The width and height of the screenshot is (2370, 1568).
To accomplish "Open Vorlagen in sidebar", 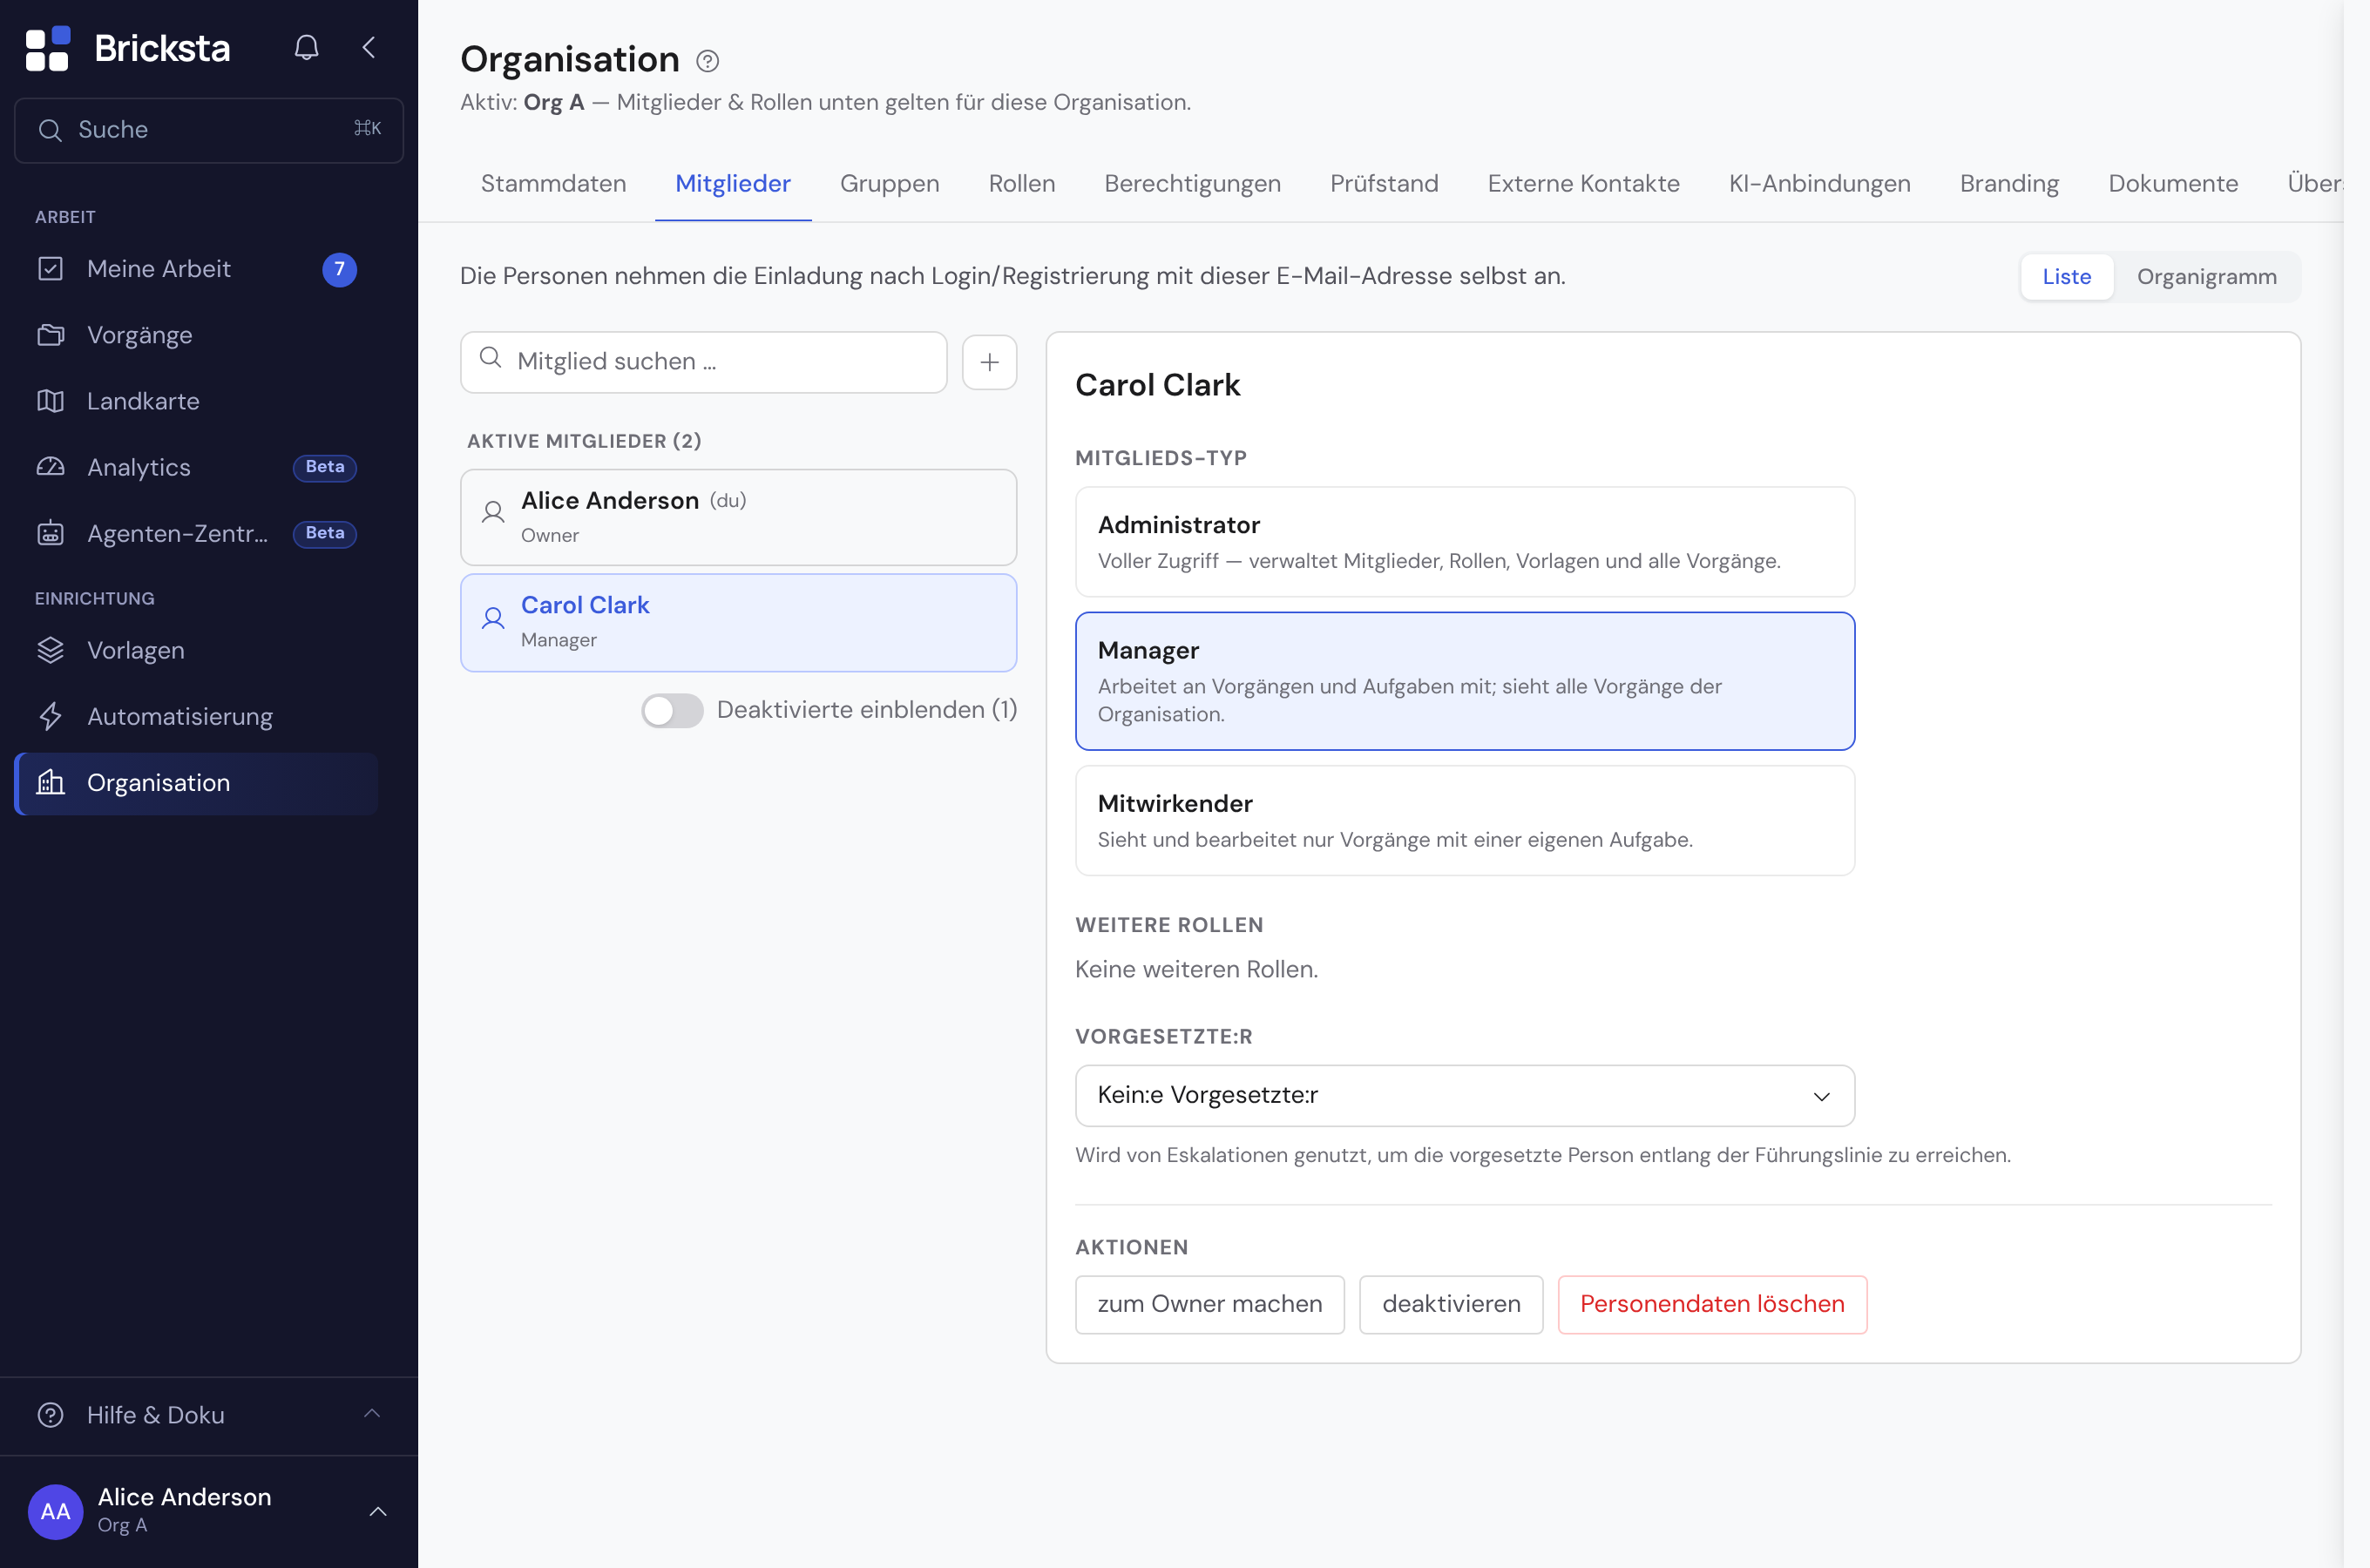I will (196, 650).
